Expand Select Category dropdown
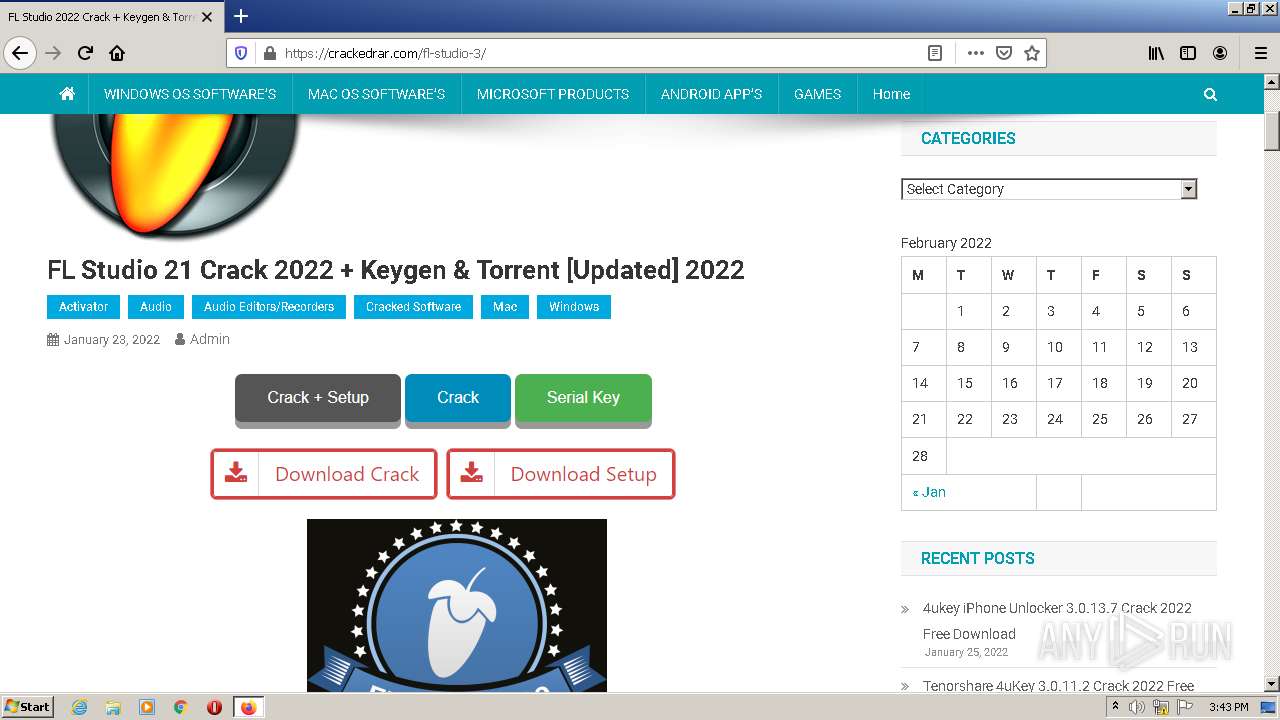 coord(1049,189)
